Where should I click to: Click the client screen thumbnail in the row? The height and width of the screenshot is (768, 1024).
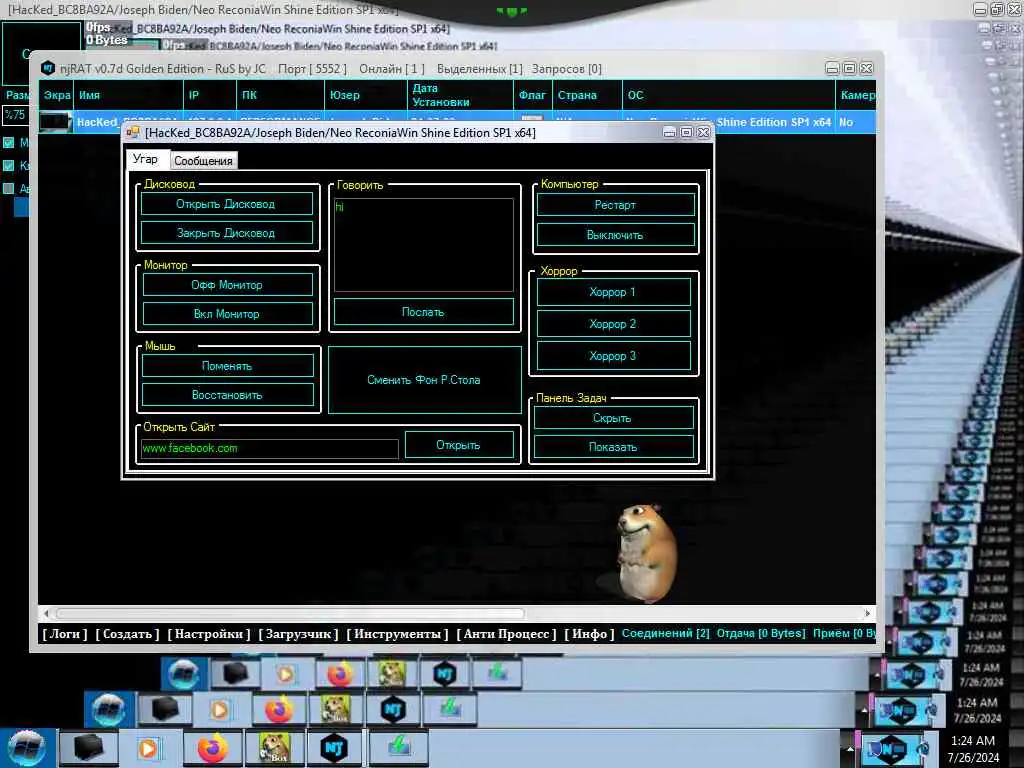pos(55,121)
